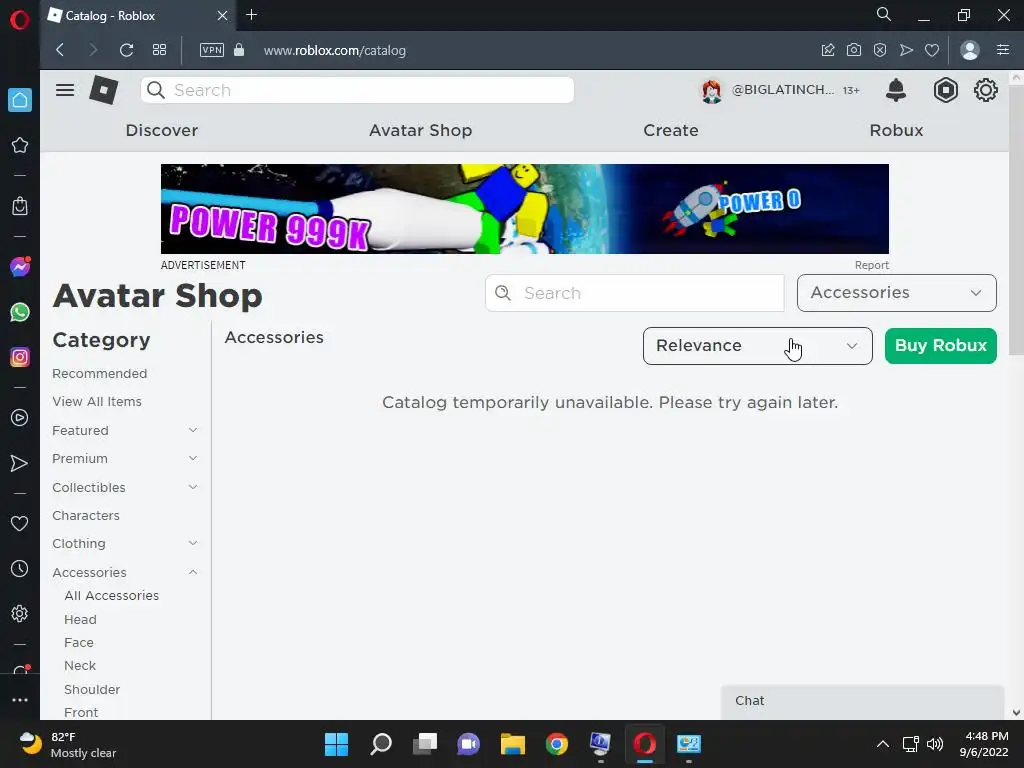Click the Roblox logo home icon

pyautogui.click(x=104, y=90)
